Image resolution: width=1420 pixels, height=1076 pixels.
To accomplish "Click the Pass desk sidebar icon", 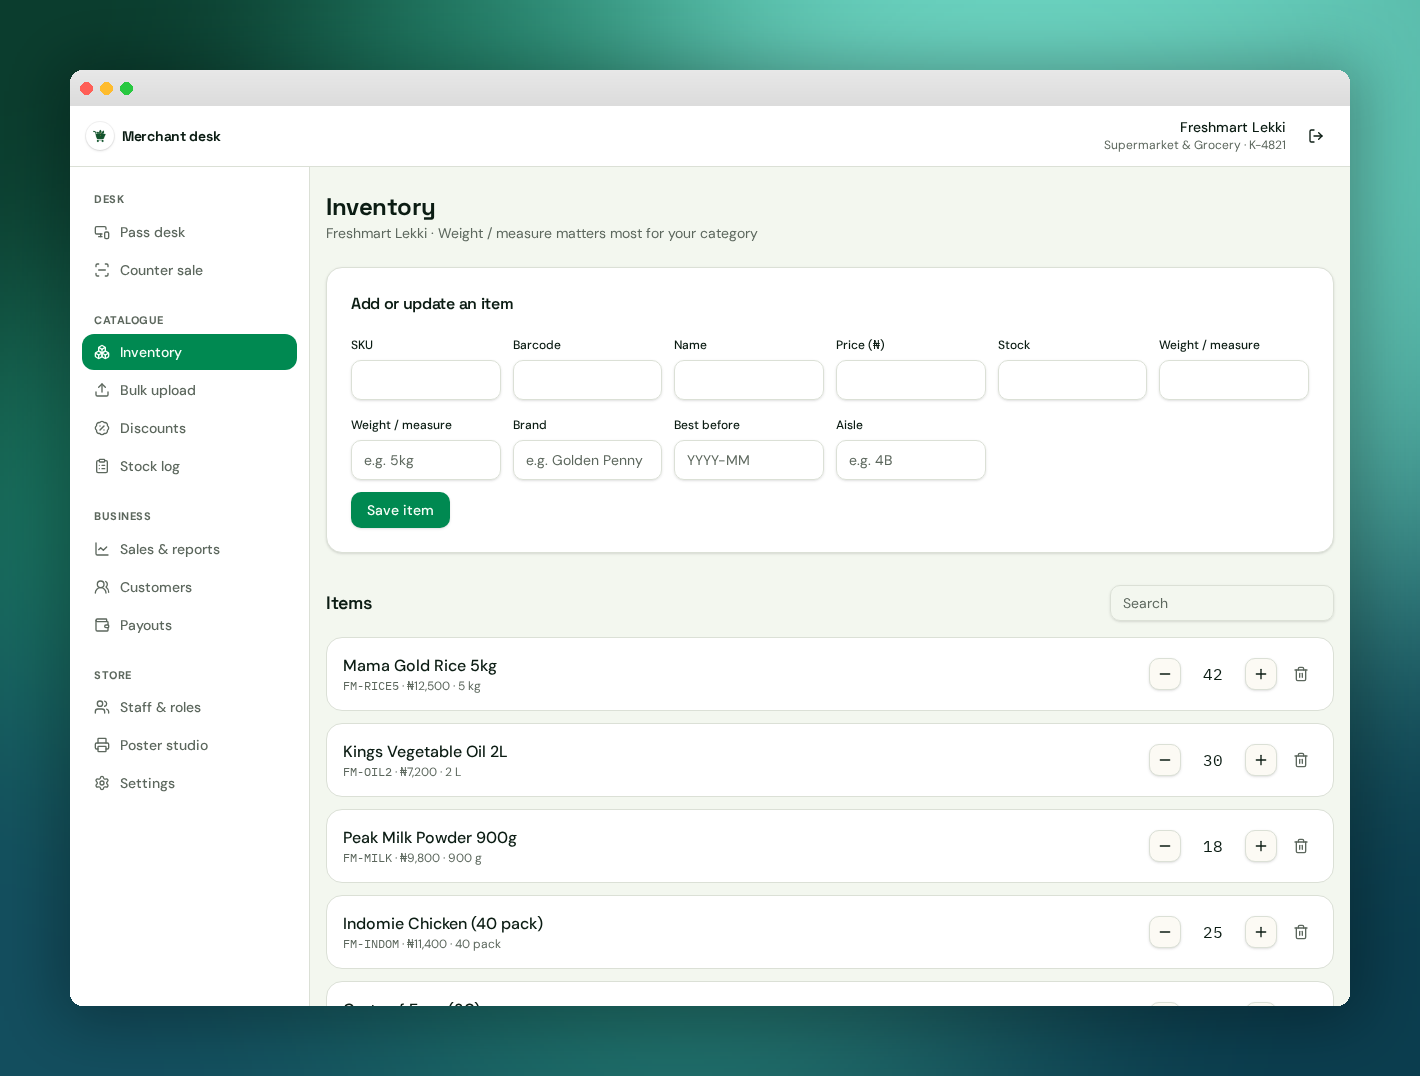I will [x=102, y=232].
